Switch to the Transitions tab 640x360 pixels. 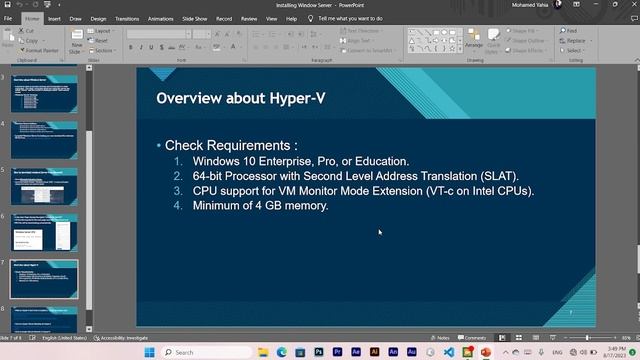point(127,19)
